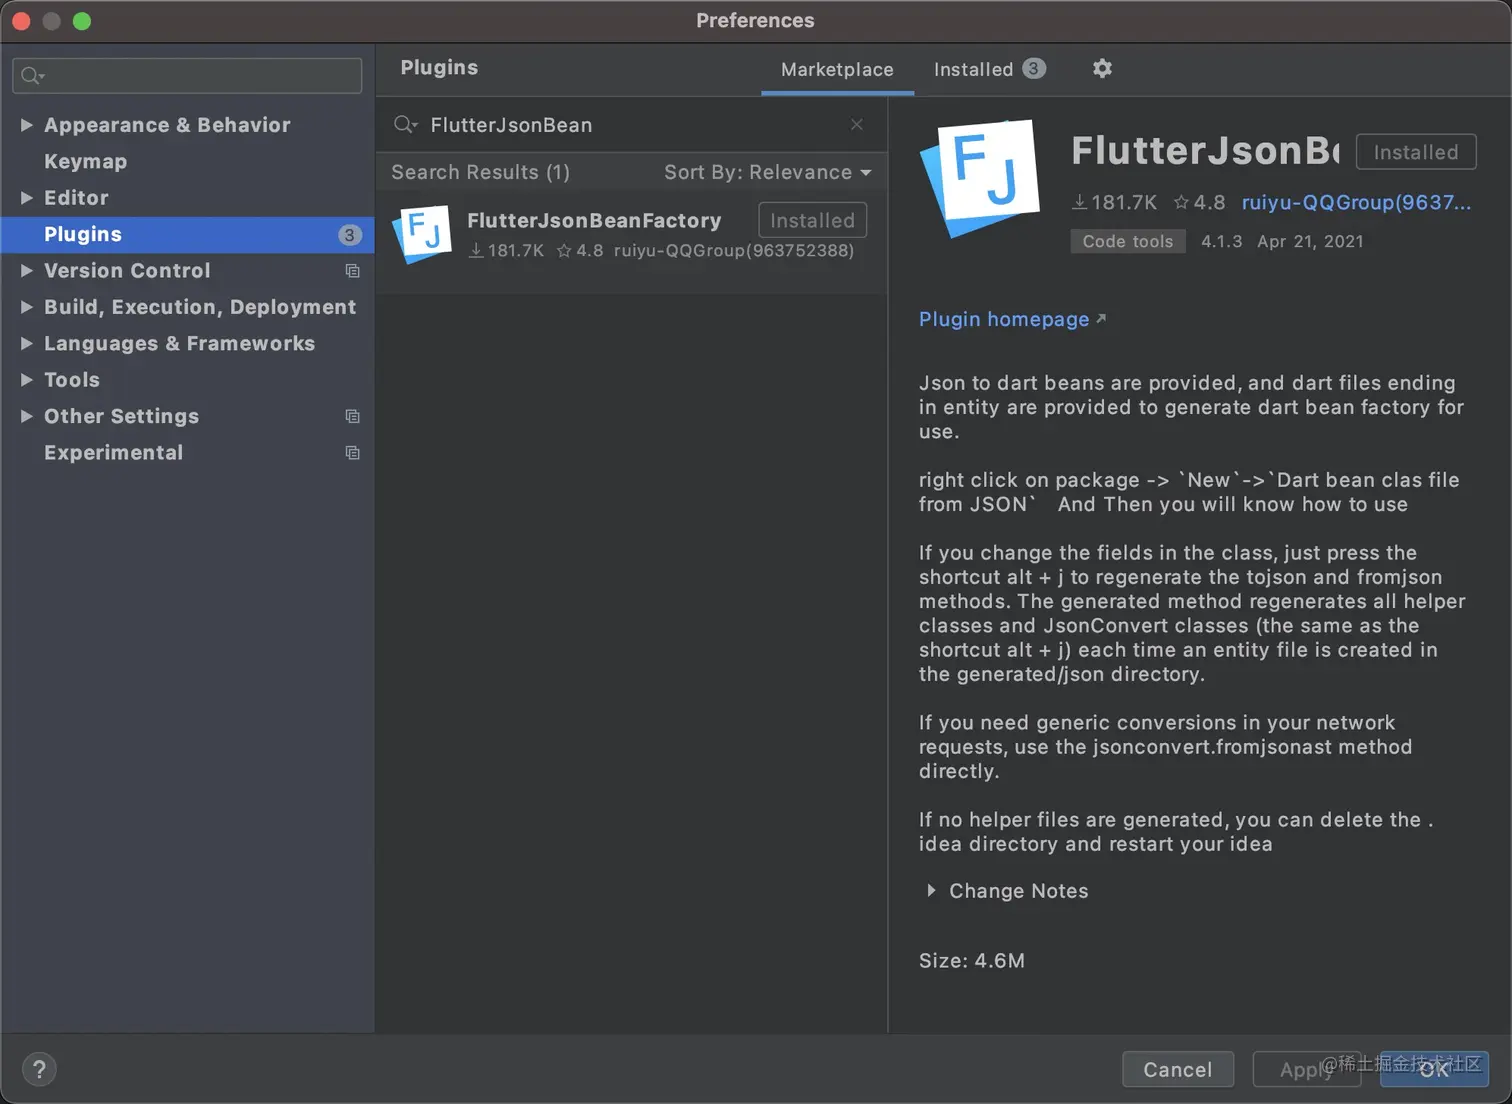Click the Apply button
1512x1104 pixels.
tap(1306, 1069)
